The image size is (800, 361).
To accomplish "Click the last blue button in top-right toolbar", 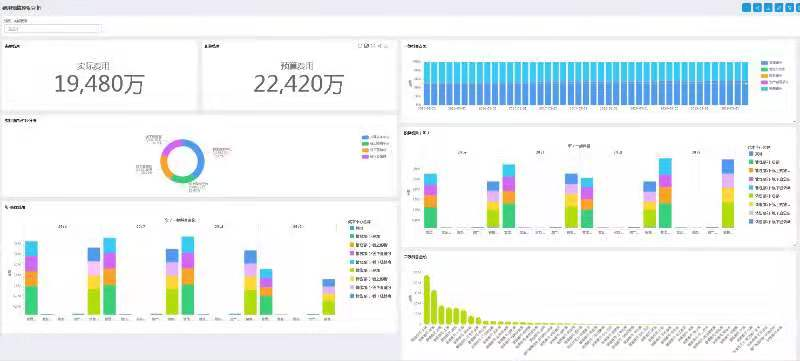I will [798, 7].
